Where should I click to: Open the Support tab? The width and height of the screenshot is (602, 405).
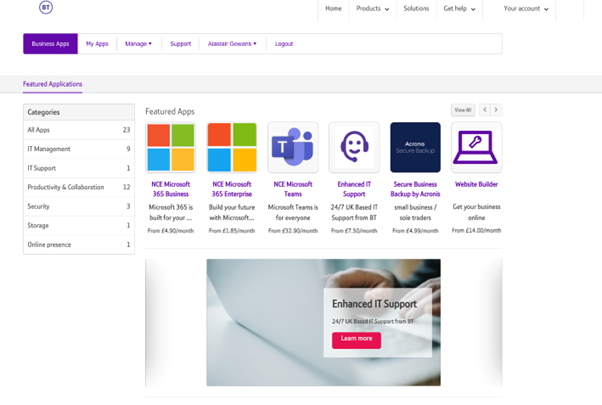[180, 44]
